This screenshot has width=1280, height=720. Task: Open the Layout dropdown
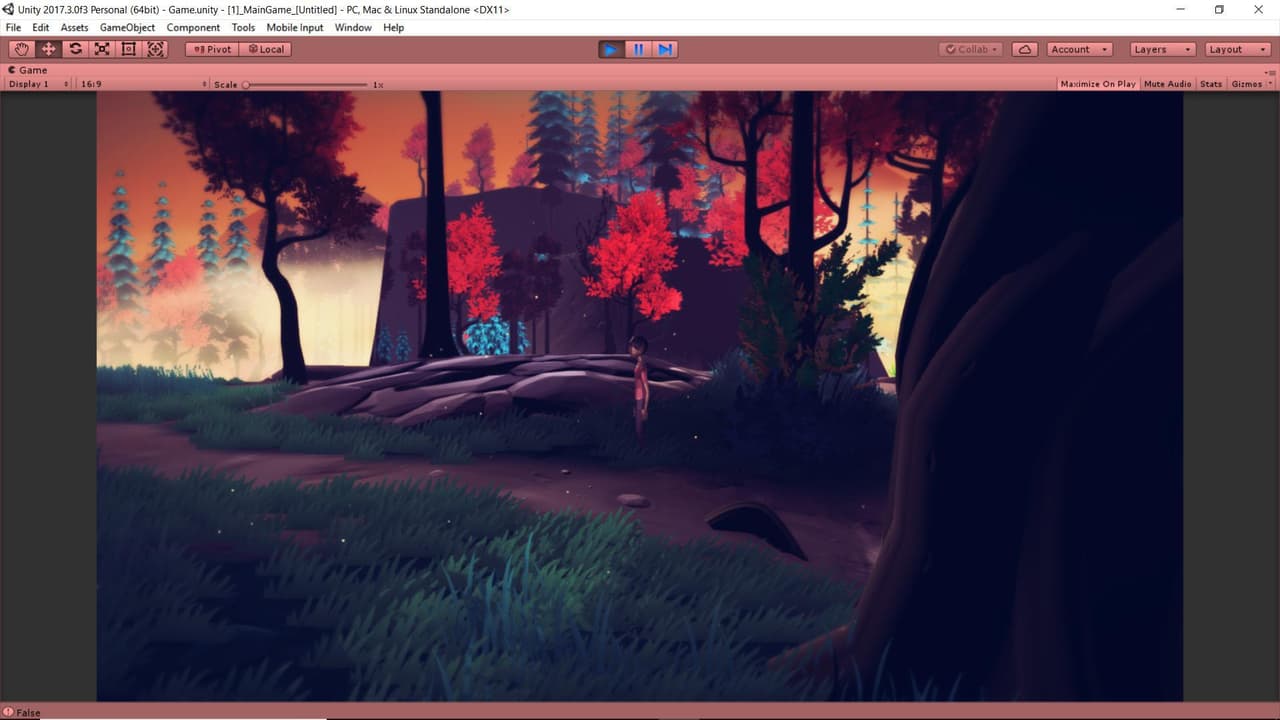tap(1238, 49)
